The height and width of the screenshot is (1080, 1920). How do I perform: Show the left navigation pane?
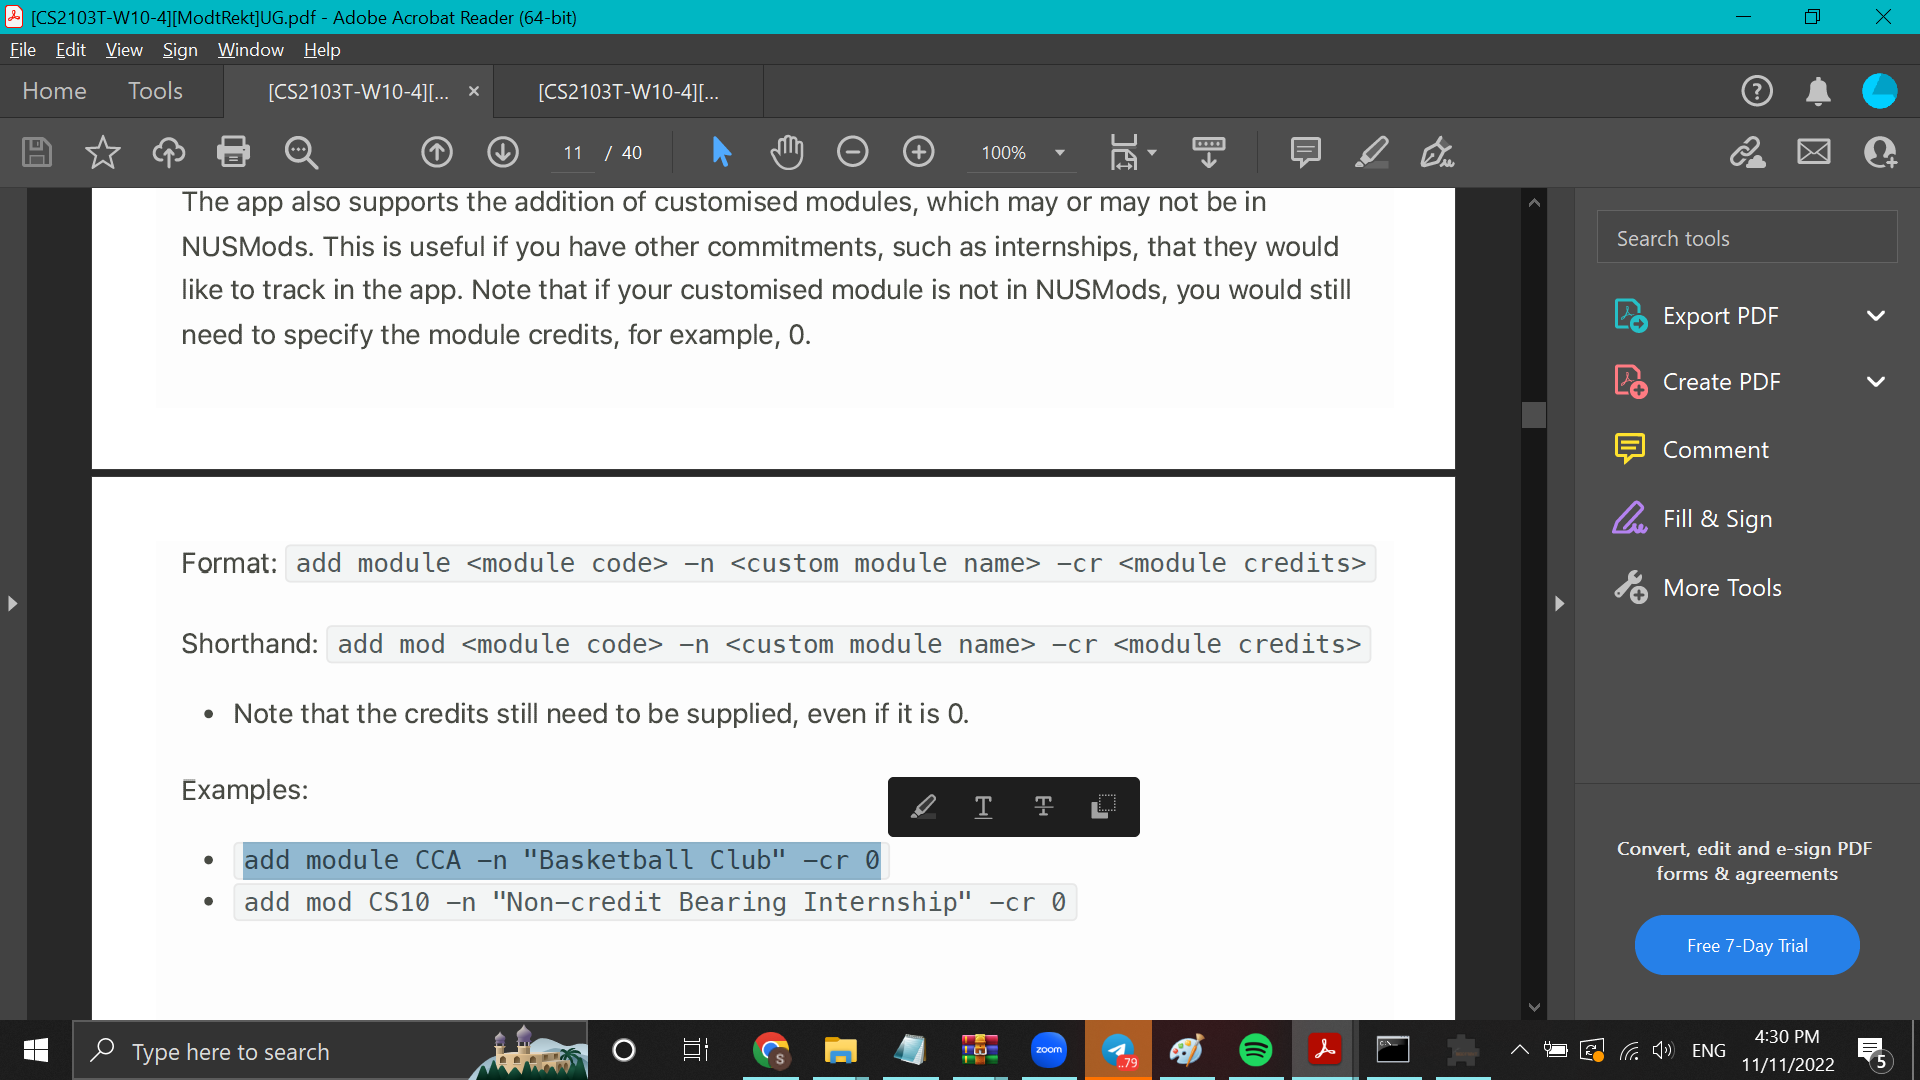(12, 603)
